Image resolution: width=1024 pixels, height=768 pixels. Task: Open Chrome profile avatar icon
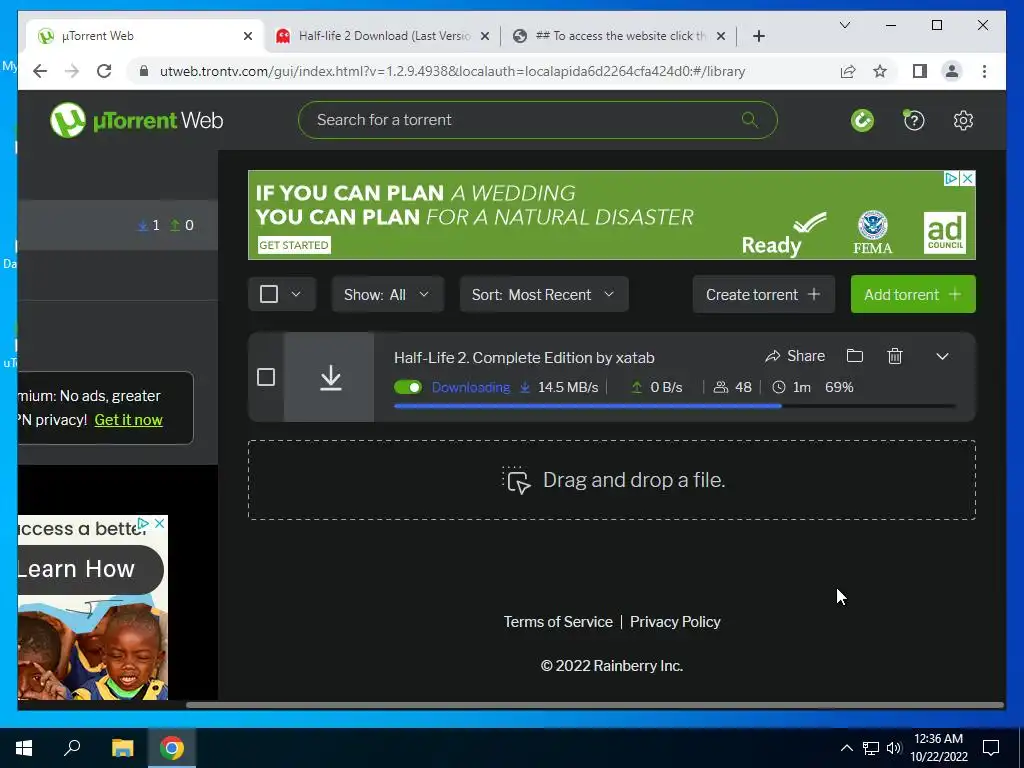pyautogui.click(x=952, y=71)
